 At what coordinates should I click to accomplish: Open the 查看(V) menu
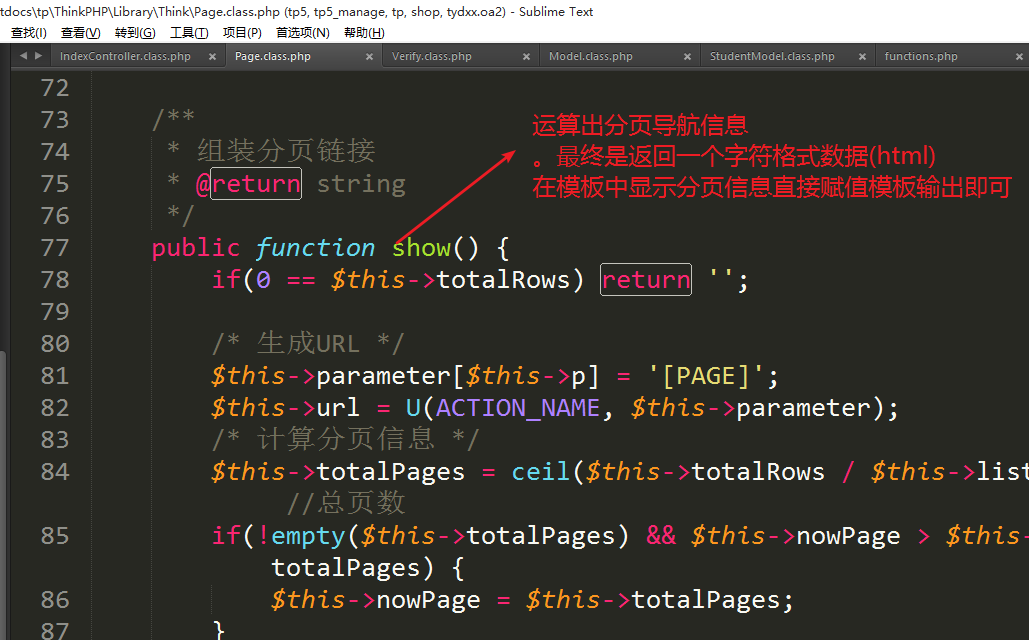tap(81, 33)
